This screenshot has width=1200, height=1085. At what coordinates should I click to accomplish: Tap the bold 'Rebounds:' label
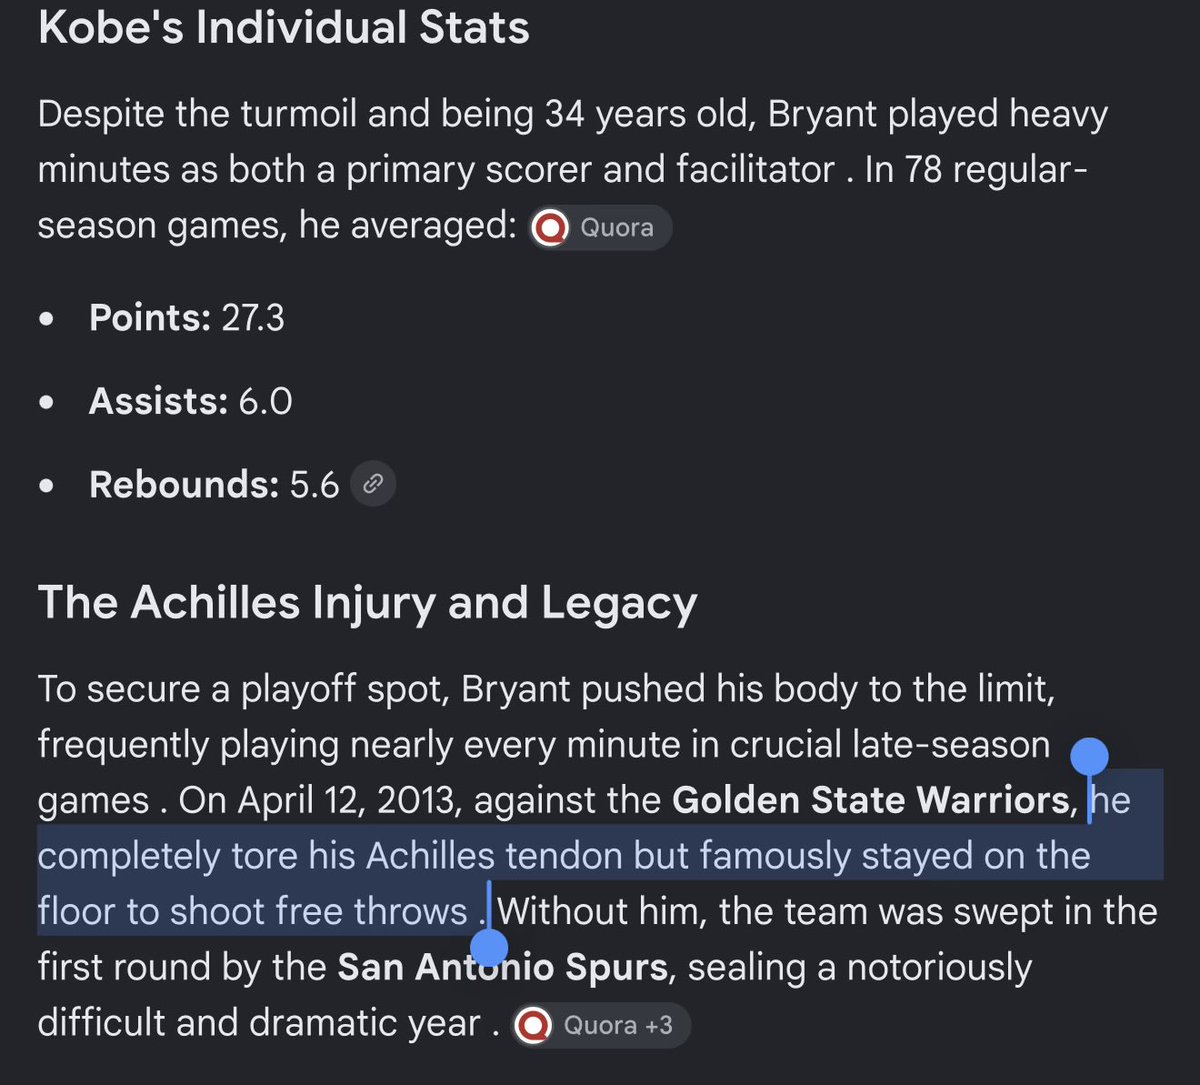coord(184,485)
